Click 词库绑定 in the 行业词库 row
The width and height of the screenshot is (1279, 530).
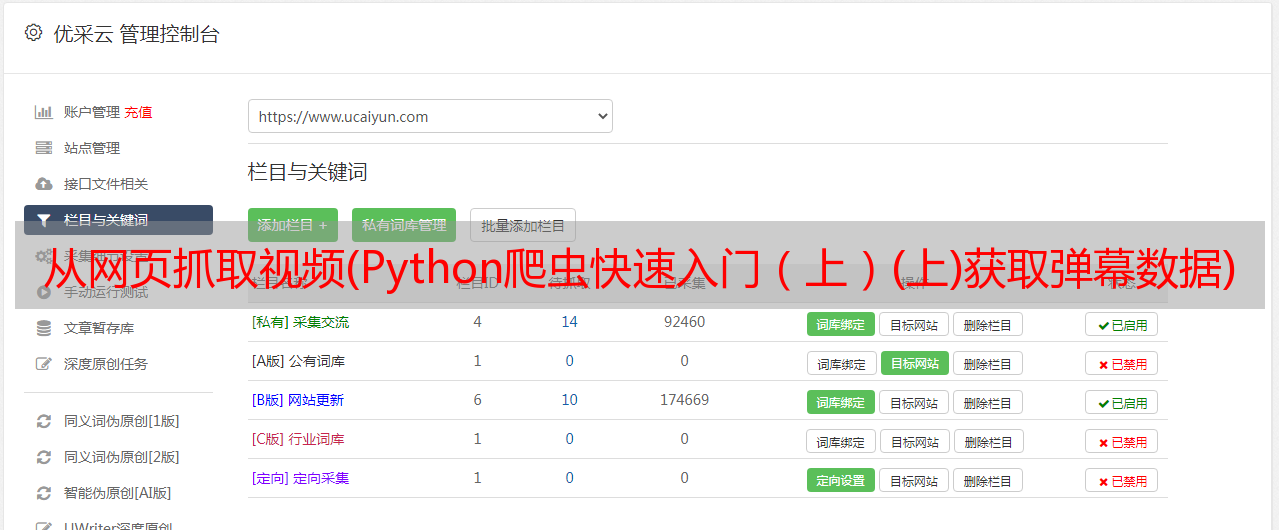[x=841, y=441]
